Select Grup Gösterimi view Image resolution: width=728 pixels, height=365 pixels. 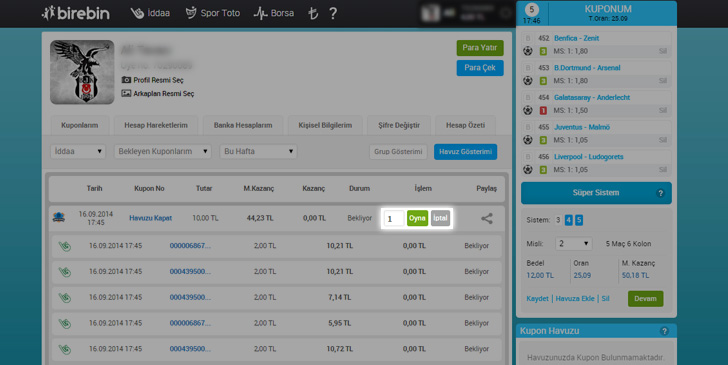pyautogui.click(x=398, y=152)
